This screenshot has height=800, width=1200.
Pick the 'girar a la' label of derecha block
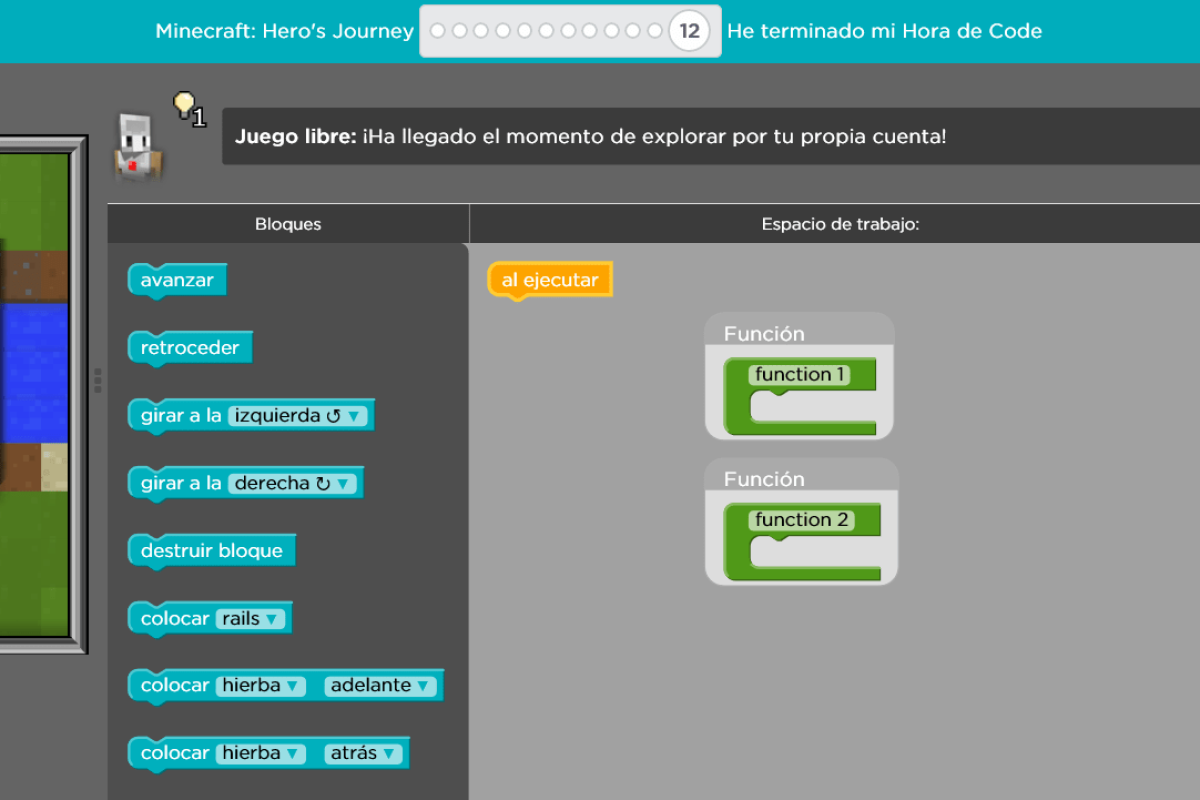pos(181,484)
